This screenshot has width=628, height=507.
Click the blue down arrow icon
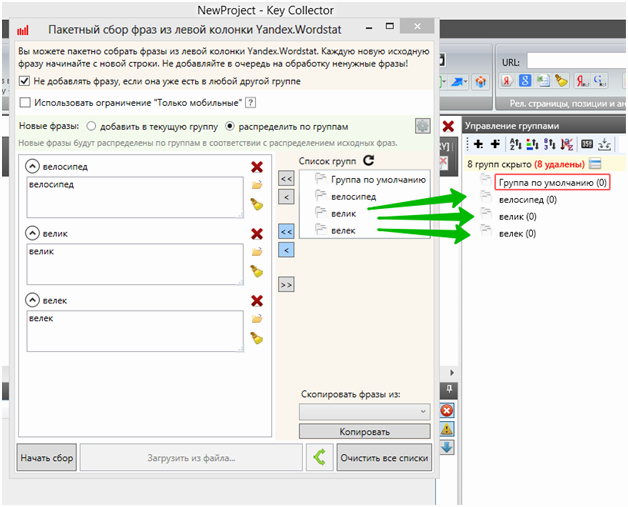pos(447,447)
